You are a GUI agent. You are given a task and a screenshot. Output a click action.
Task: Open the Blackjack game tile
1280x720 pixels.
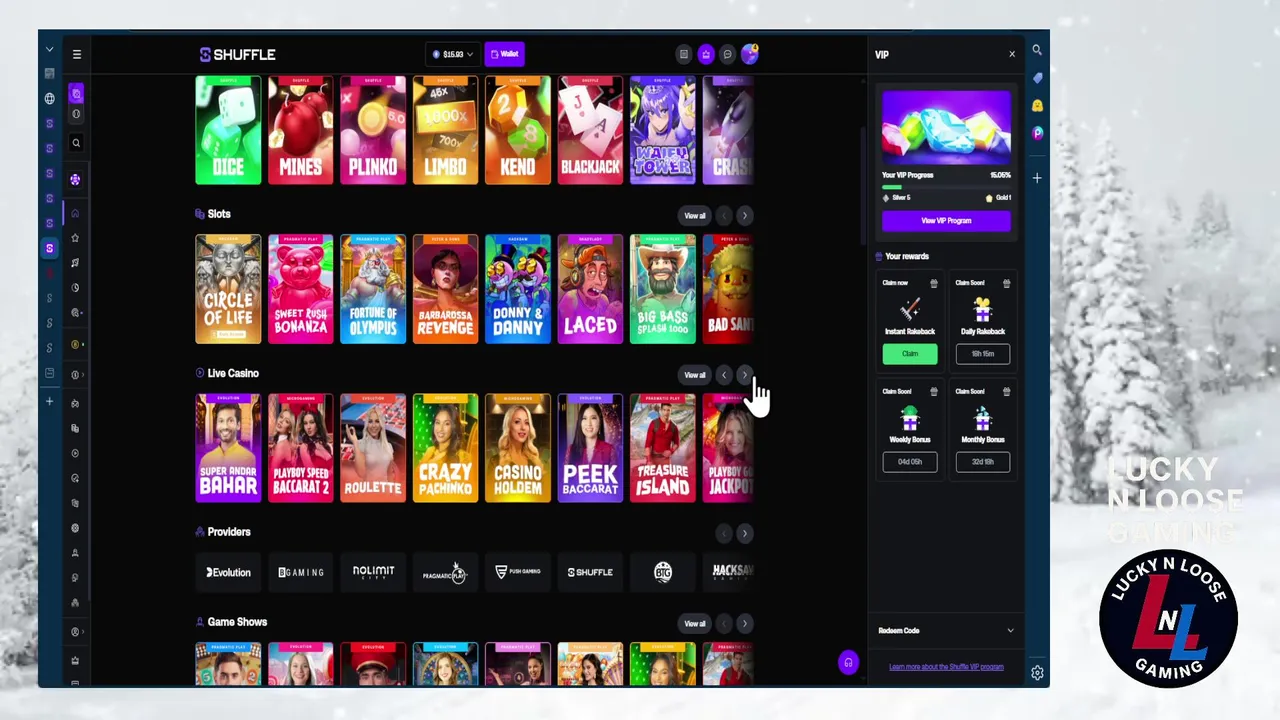coord(590,130)
